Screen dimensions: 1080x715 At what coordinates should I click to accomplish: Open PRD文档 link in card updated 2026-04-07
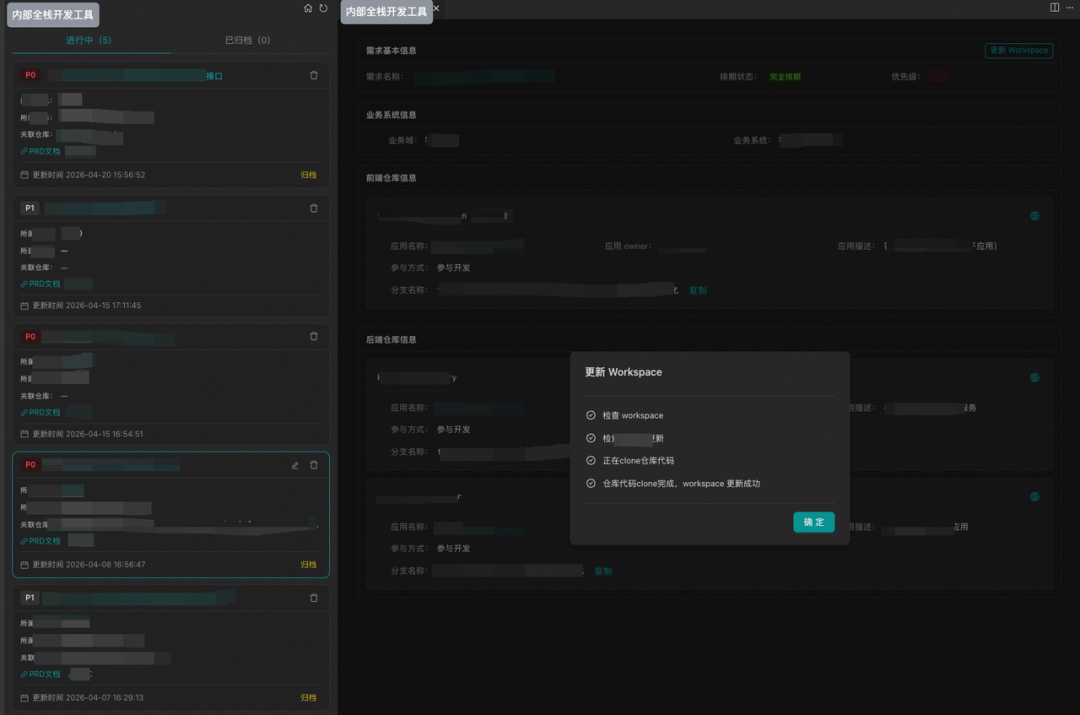pos(41,674)
